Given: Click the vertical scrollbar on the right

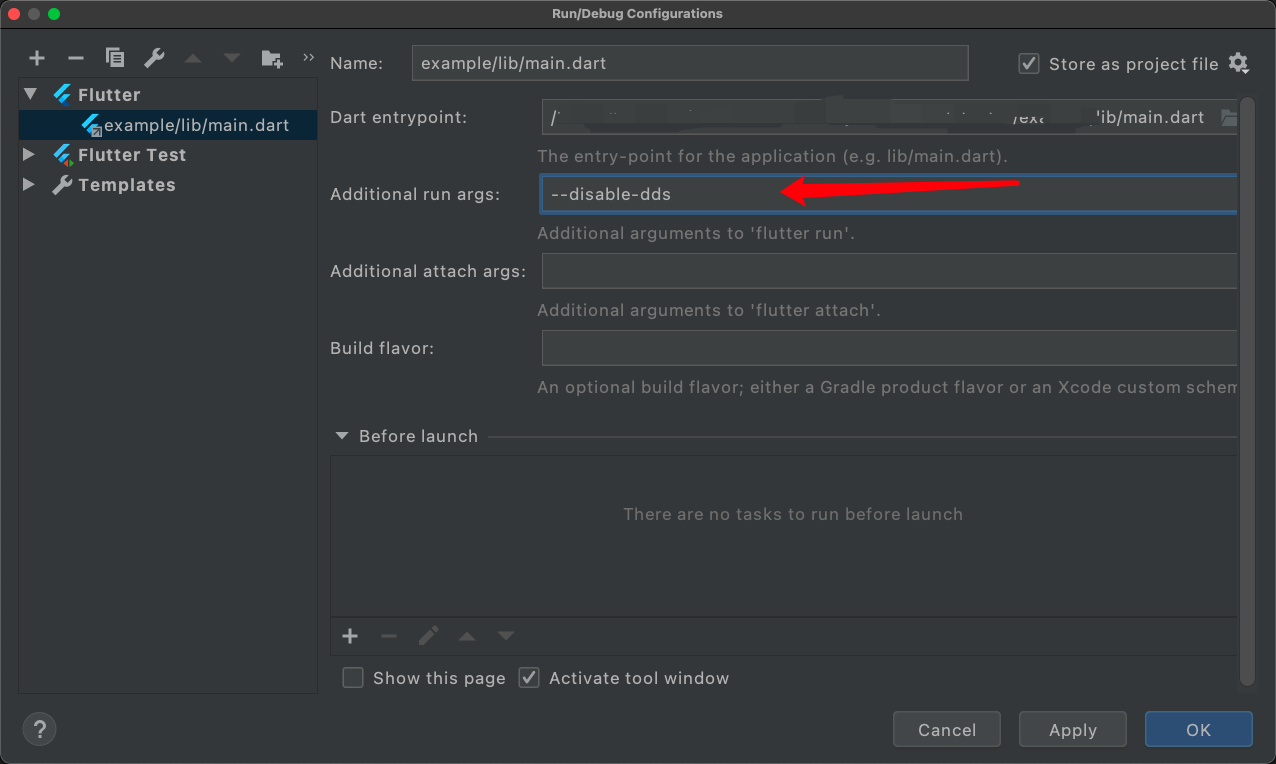Looking at the screenshot, I should pos(1247,390).
